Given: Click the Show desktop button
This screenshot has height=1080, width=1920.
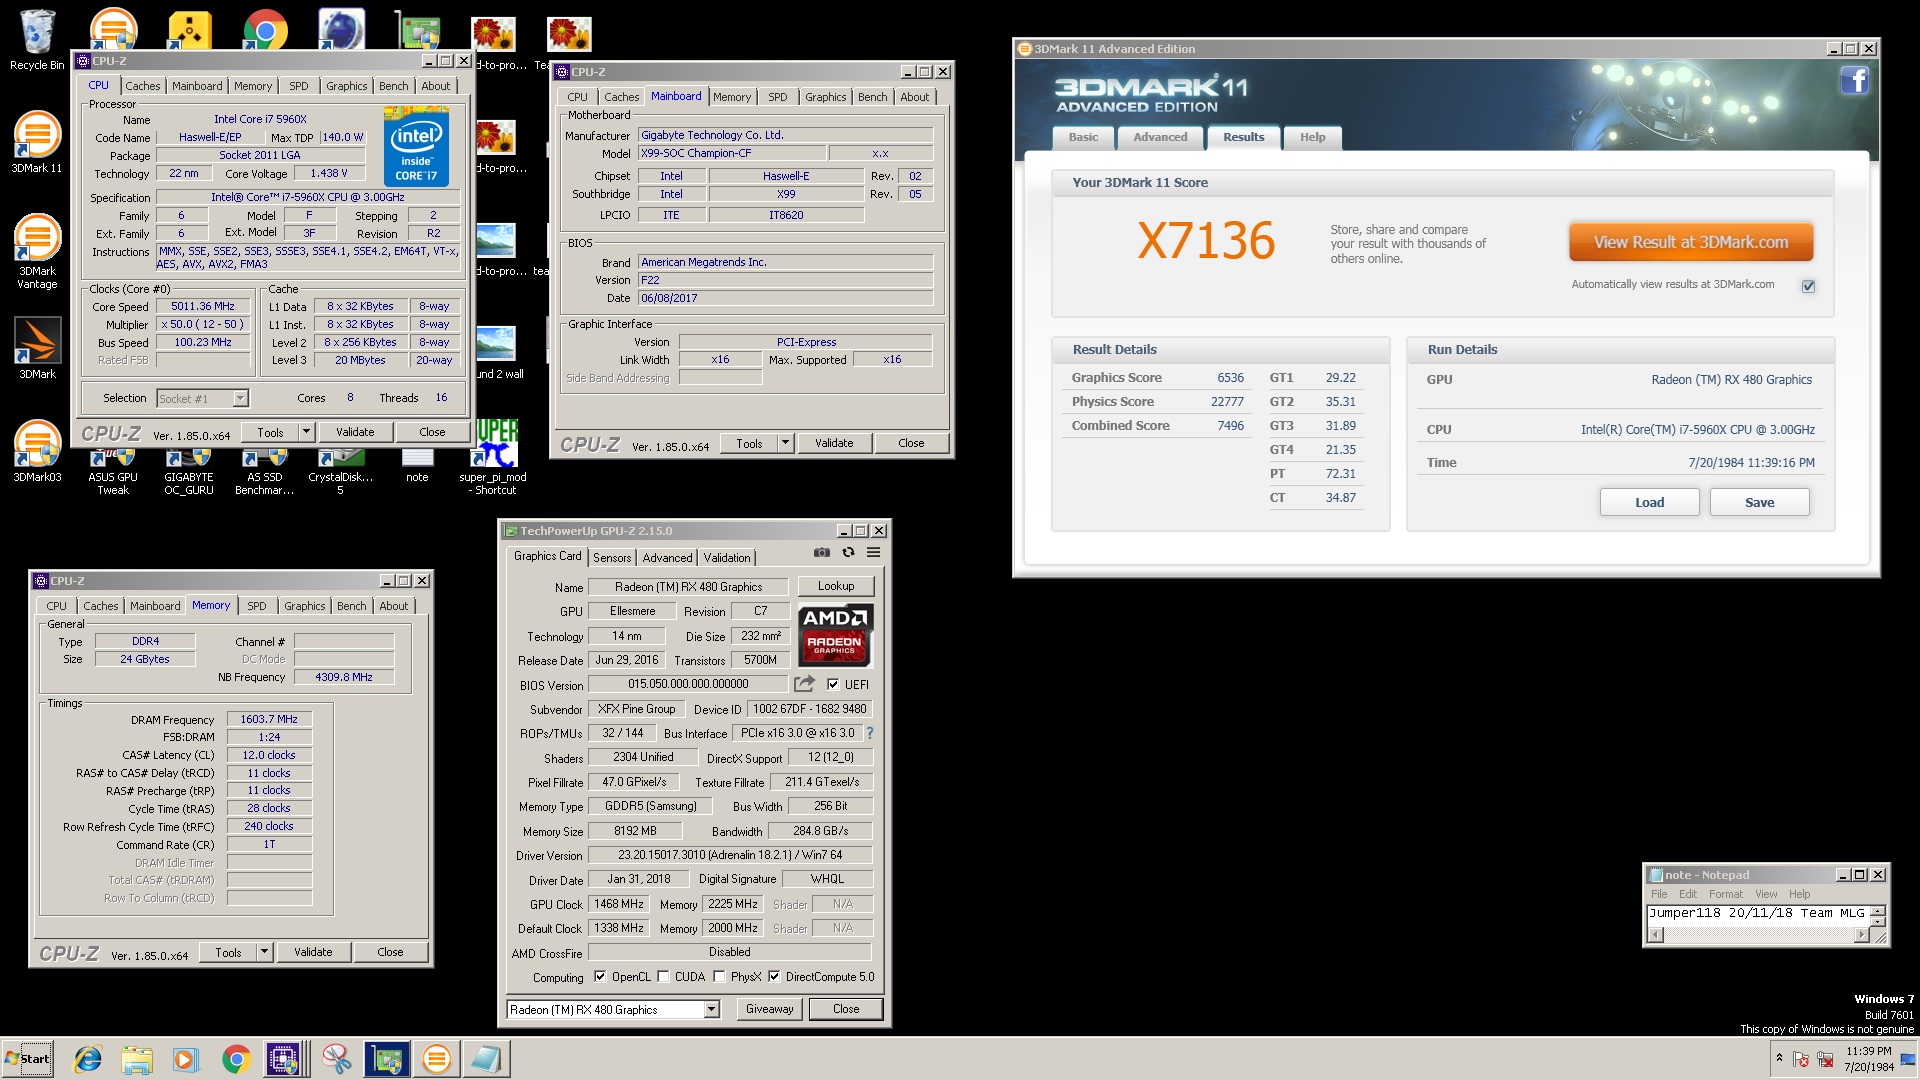Looking at the screenshot, I should tap(1910, 1059).
